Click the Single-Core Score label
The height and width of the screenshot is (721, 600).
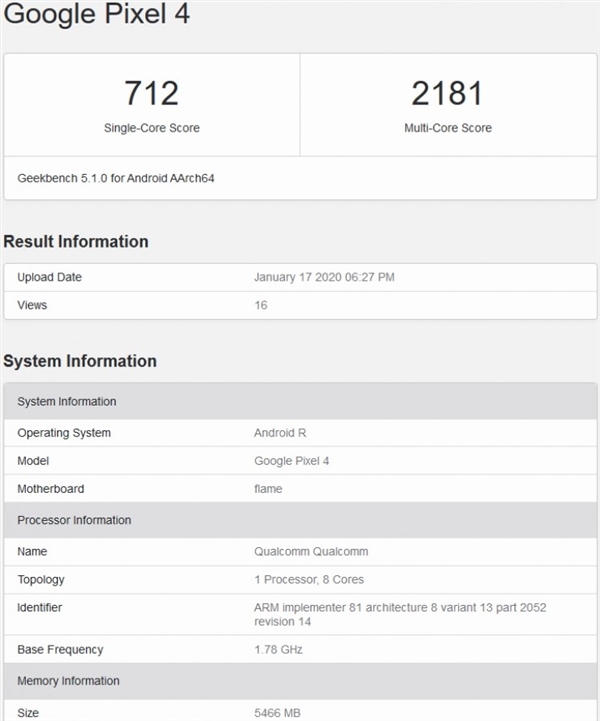151,128
